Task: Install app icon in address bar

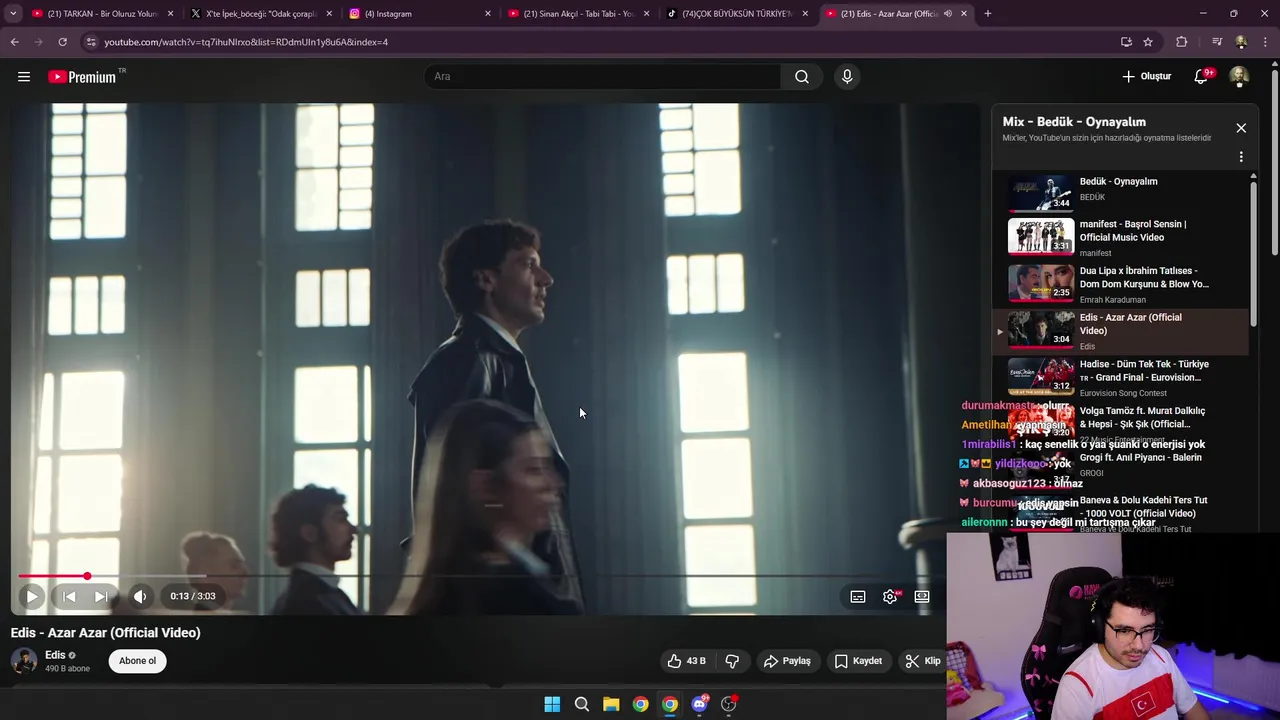Action: click(x=1126, y=42)
